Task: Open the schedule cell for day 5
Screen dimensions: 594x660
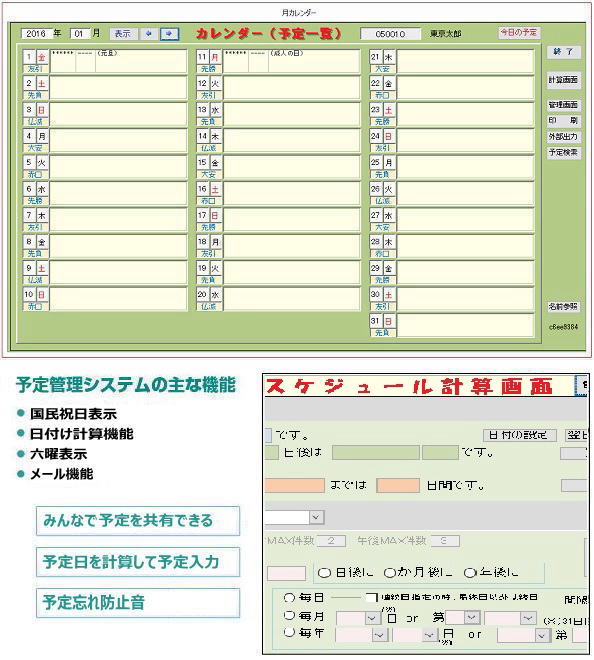Action: 119,167
